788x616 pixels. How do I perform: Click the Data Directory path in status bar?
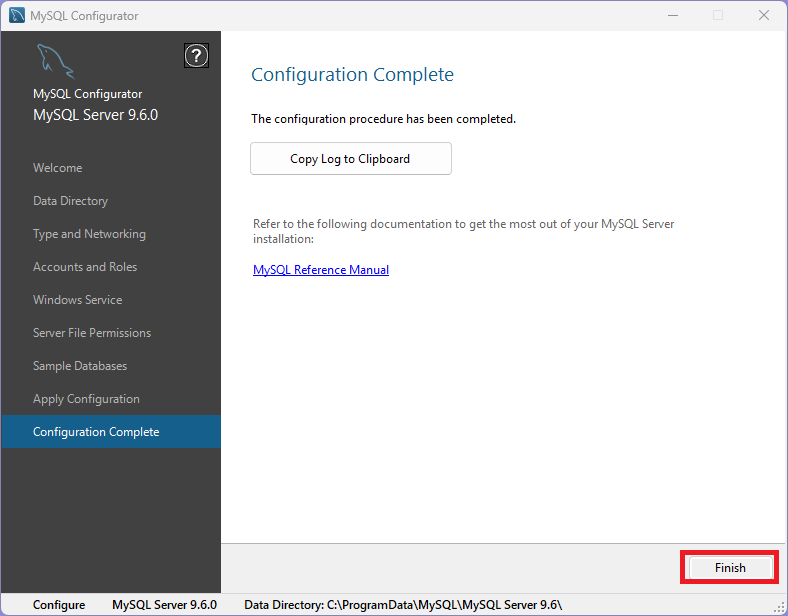coord(403,605)
